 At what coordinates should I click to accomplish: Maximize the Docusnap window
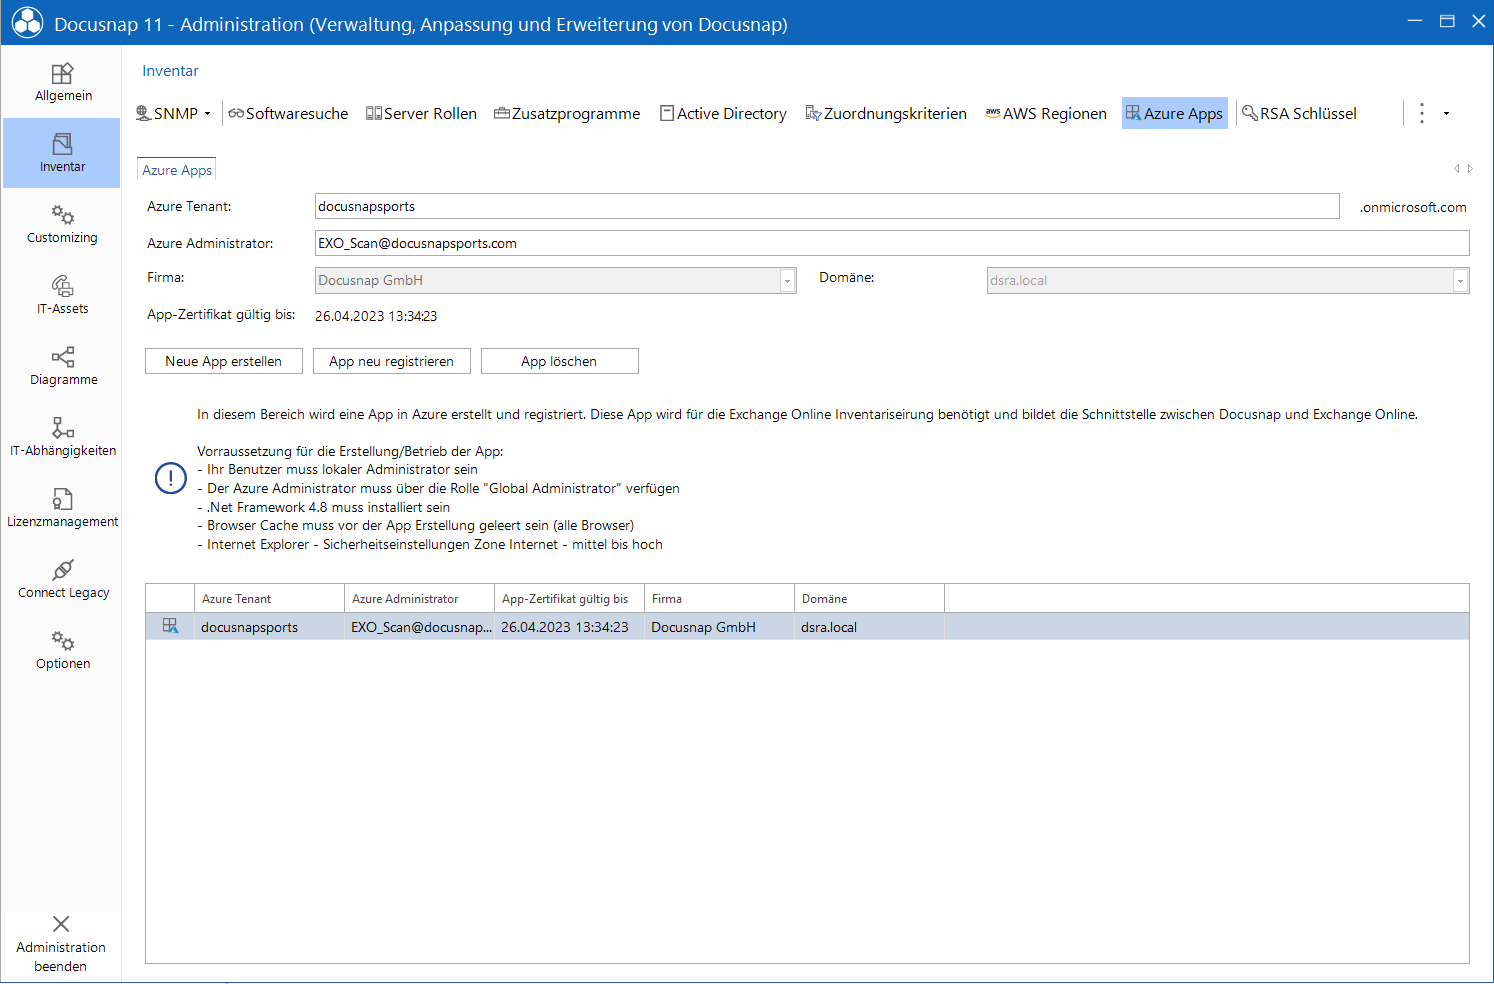[1447, 21]
